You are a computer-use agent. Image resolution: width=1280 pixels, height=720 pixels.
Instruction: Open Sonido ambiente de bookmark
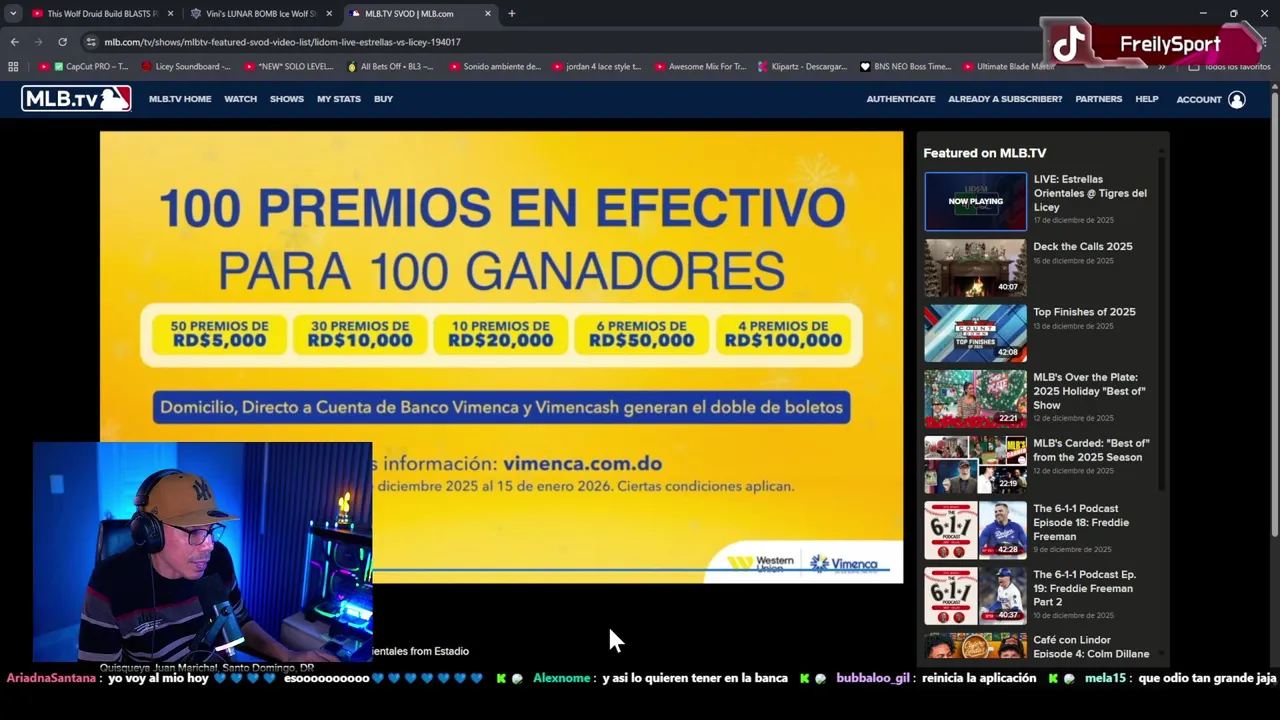click(494, 67)
